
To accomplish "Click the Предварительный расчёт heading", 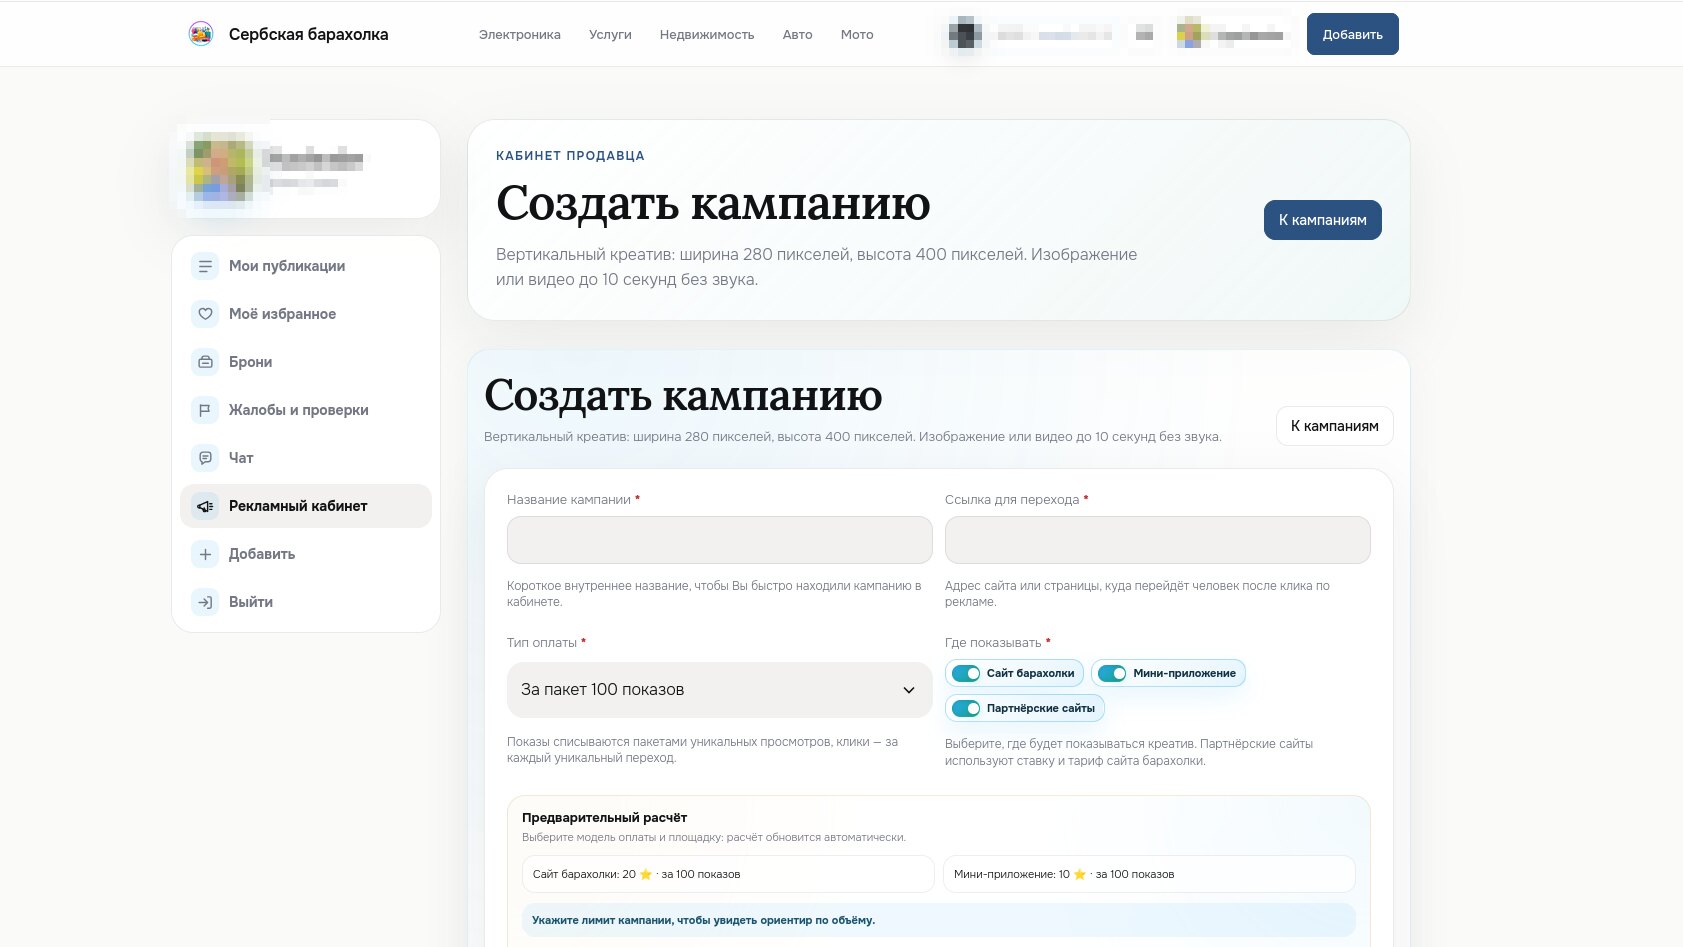I will point(604,818).
